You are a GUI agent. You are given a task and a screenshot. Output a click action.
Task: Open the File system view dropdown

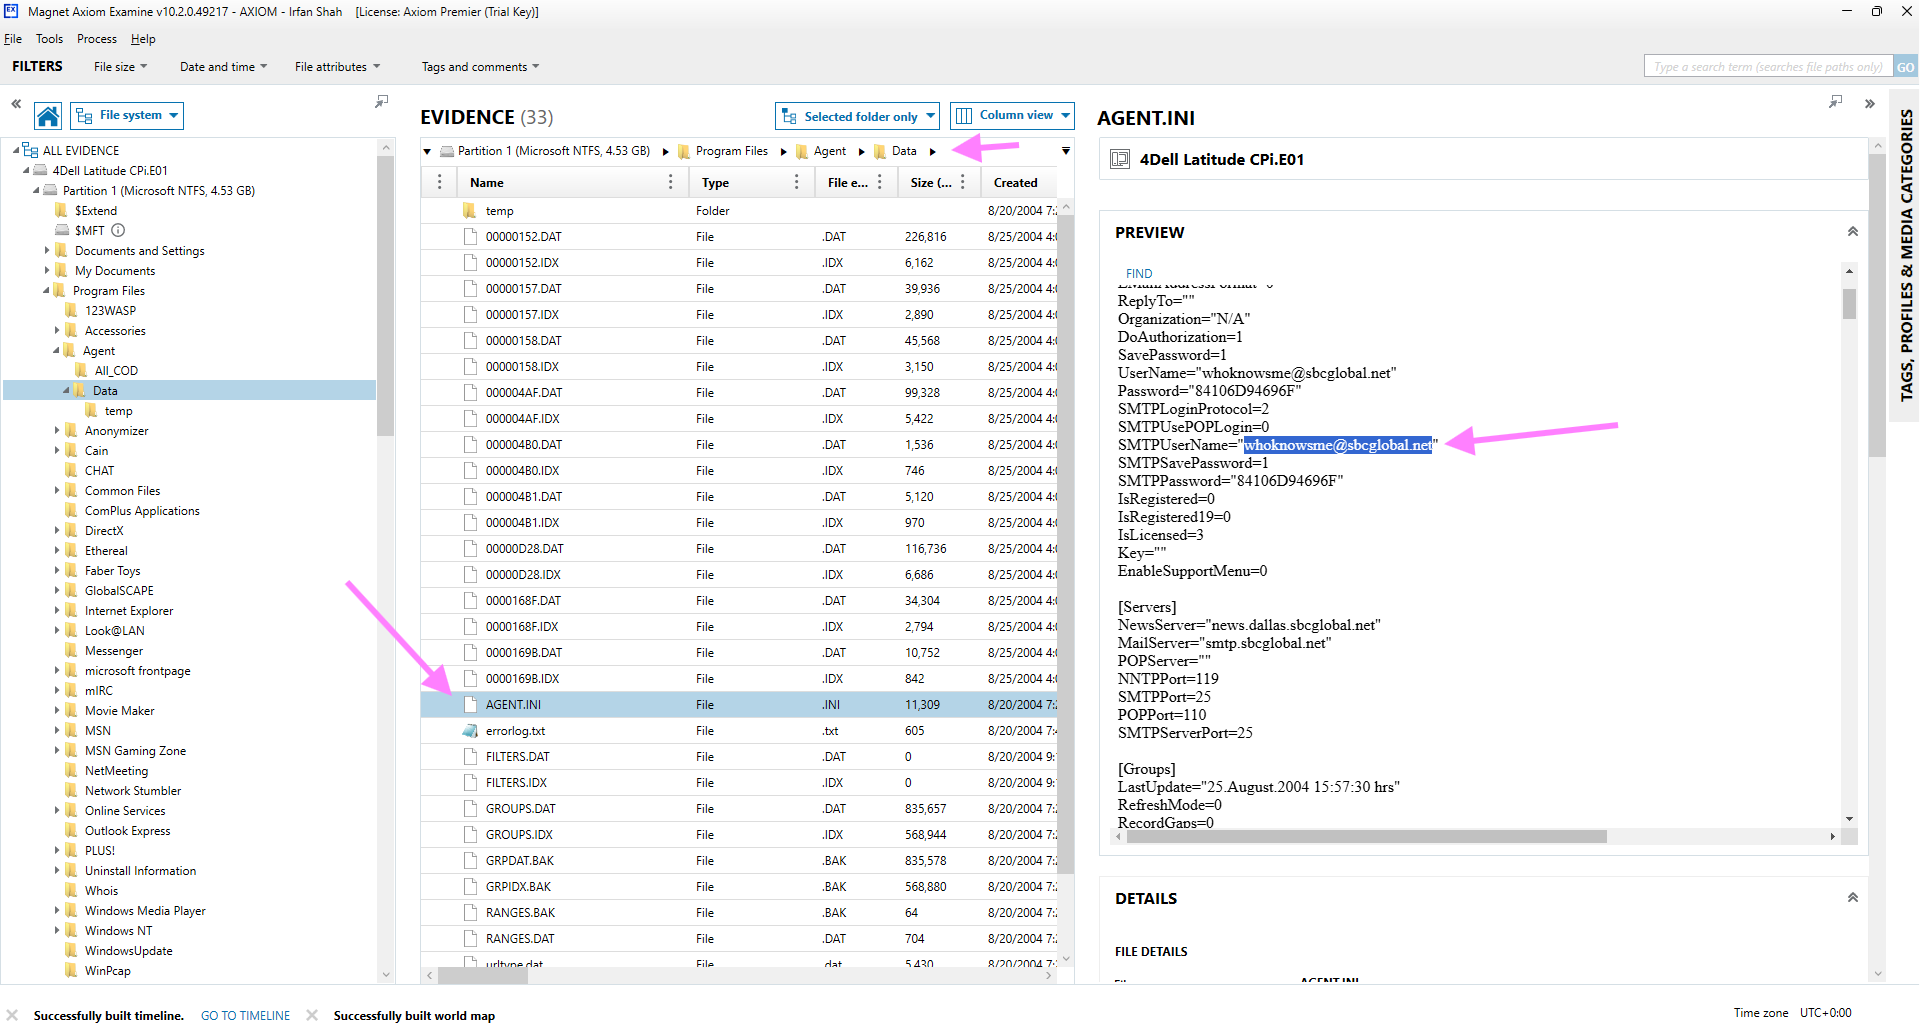coord(127,116)
